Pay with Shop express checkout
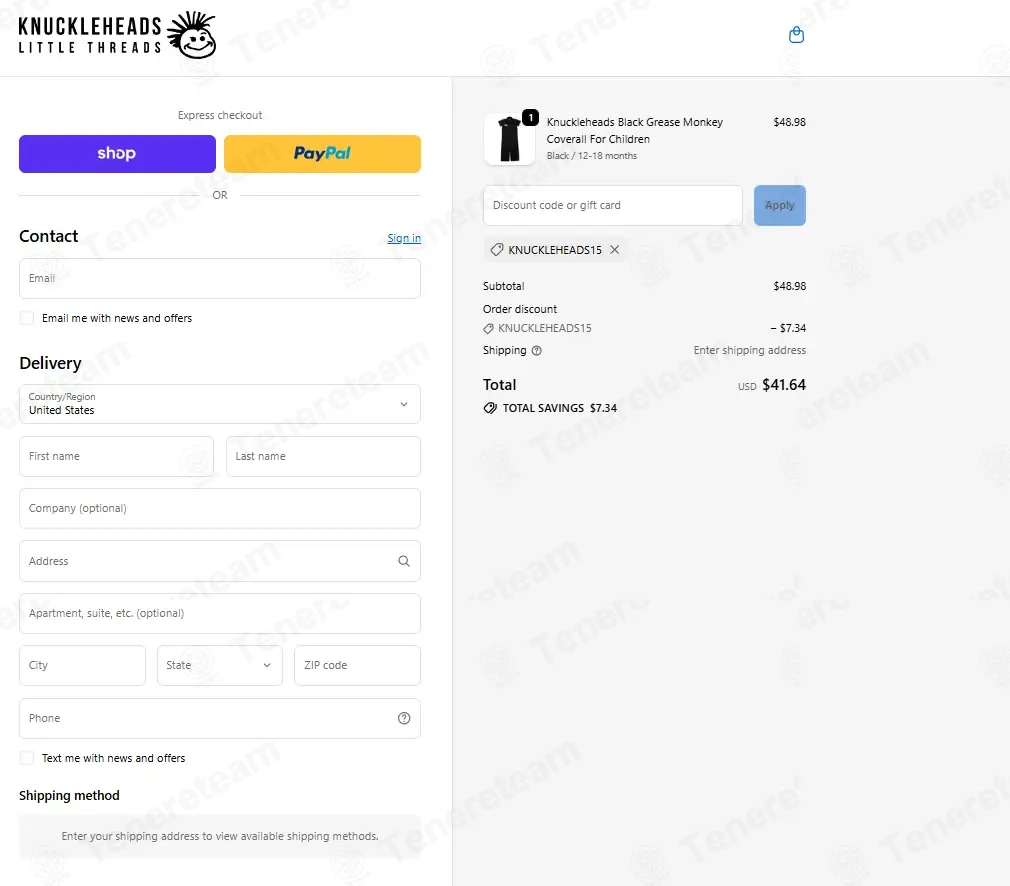The height and width of the screenshot is (886, 1010). pos(117,154)
